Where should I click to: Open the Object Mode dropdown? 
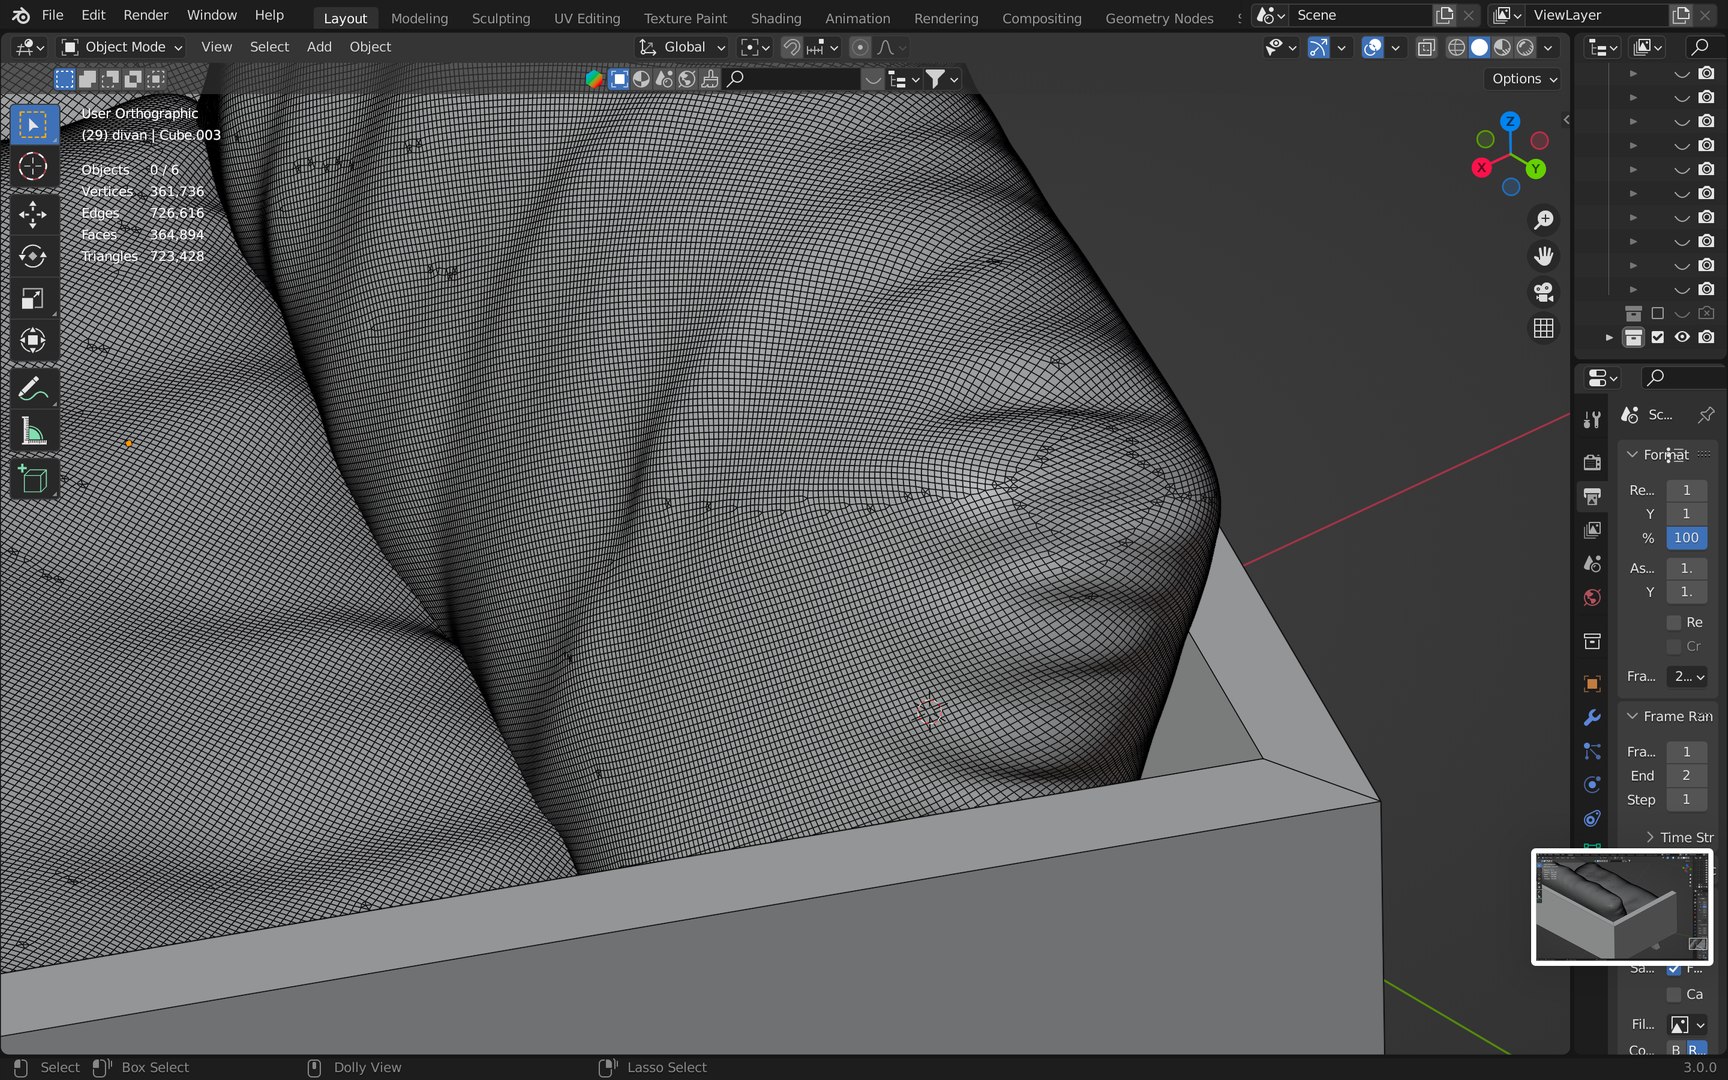[122, 47]
